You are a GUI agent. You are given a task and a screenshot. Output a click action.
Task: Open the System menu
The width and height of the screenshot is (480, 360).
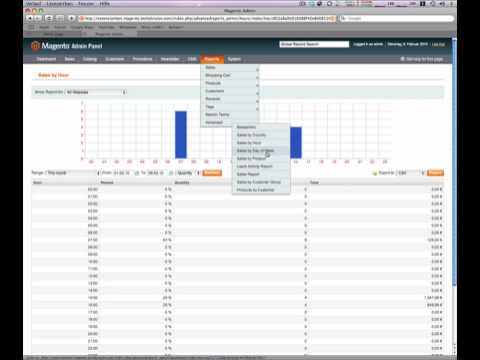point(234,59)
